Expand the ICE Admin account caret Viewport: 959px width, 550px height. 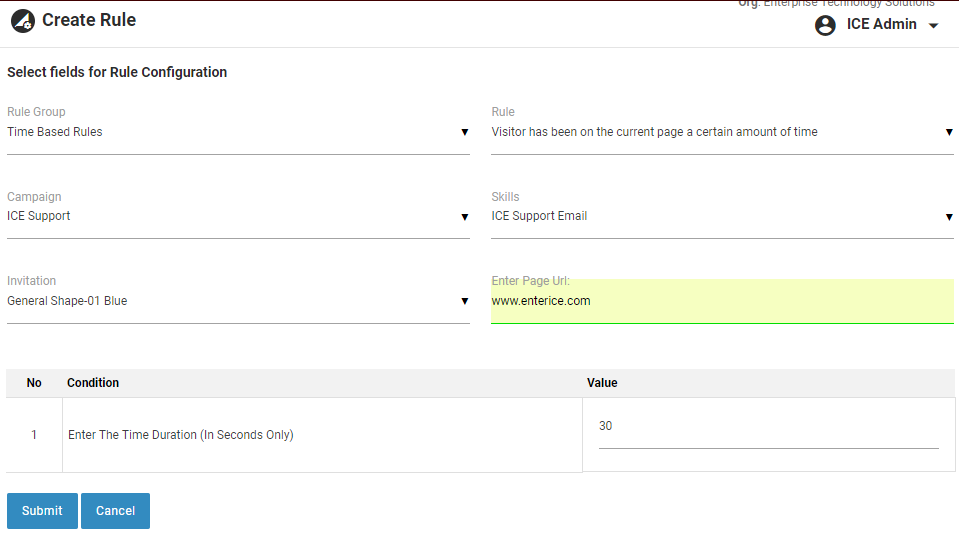934,26
